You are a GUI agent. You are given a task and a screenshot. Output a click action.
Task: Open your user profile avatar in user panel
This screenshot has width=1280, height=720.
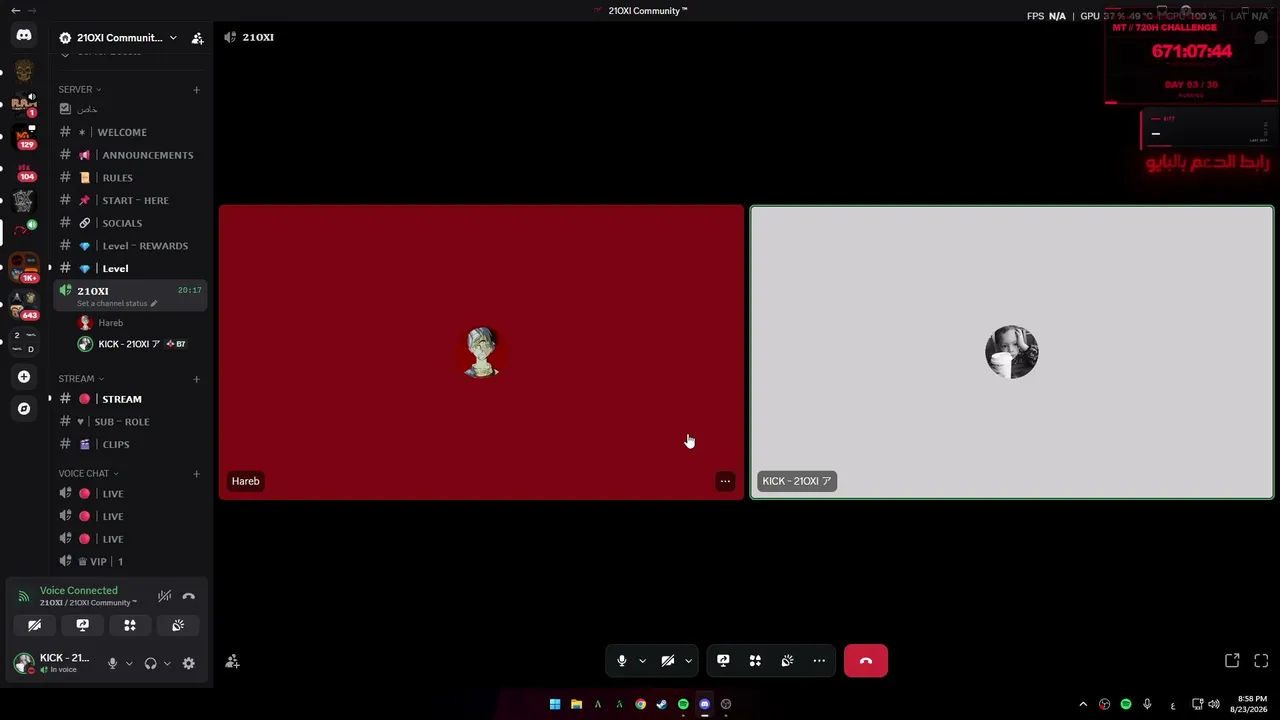(24, 662)
